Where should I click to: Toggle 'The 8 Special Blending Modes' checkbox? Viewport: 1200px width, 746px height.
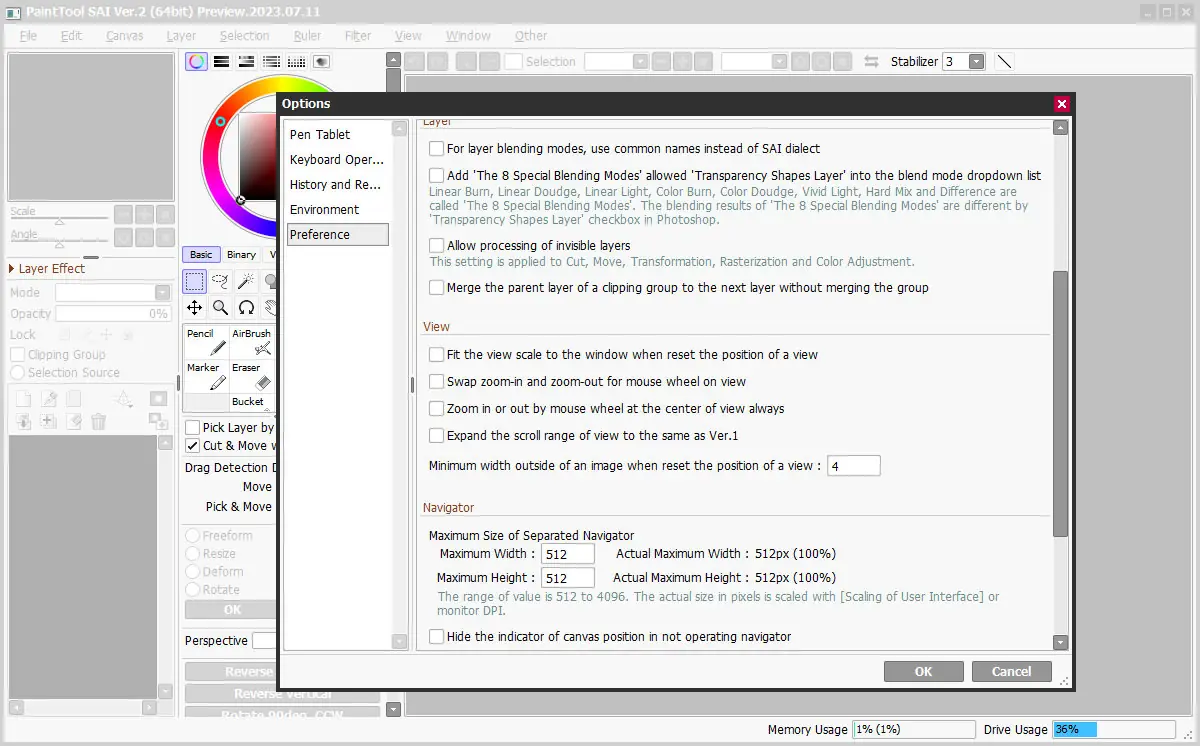click(x=436, y=175)
